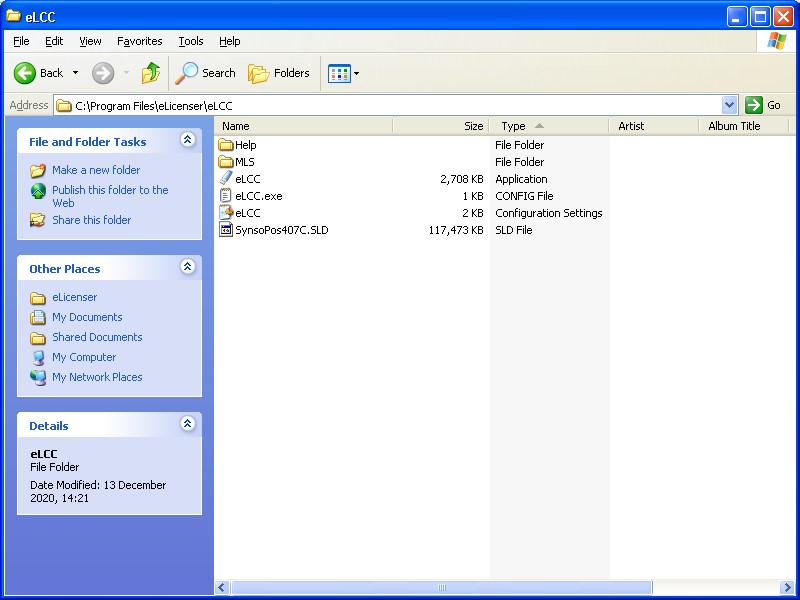Collapse the Details panel
The height and width of the screenshot is (600, 800).
pos(188,423)
